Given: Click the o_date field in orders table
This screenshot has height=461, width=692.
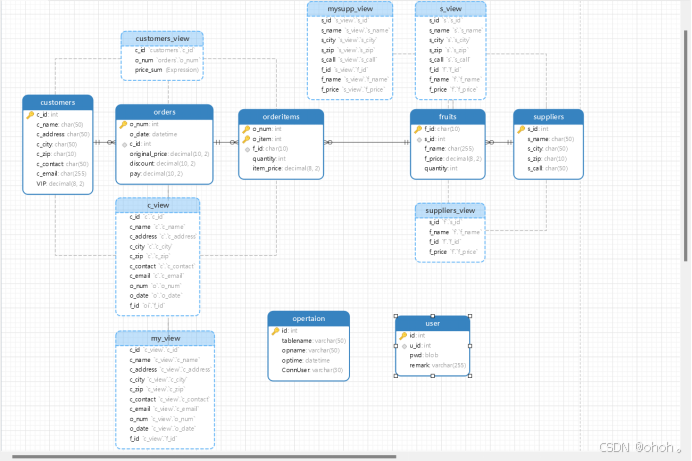Looking at the screenshot, I should tap(153, 134).
